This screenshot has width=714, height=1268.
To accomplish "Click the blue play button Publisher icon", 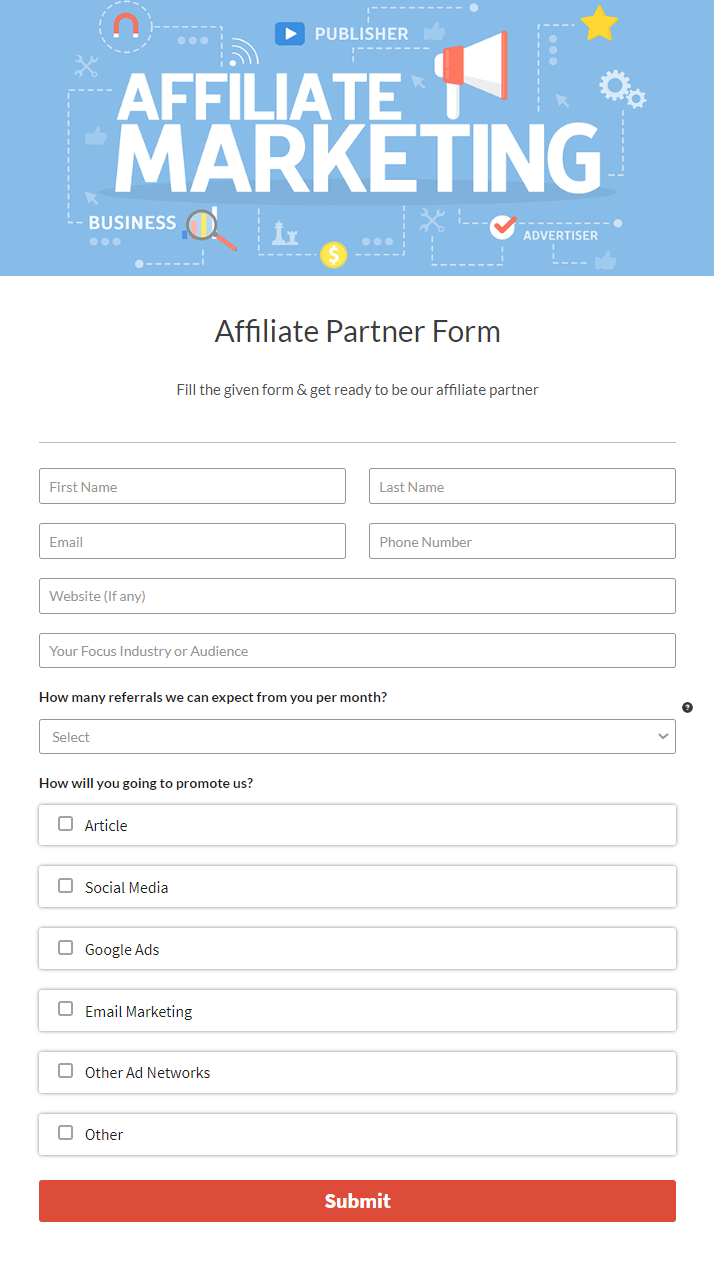I will [290, 34].
